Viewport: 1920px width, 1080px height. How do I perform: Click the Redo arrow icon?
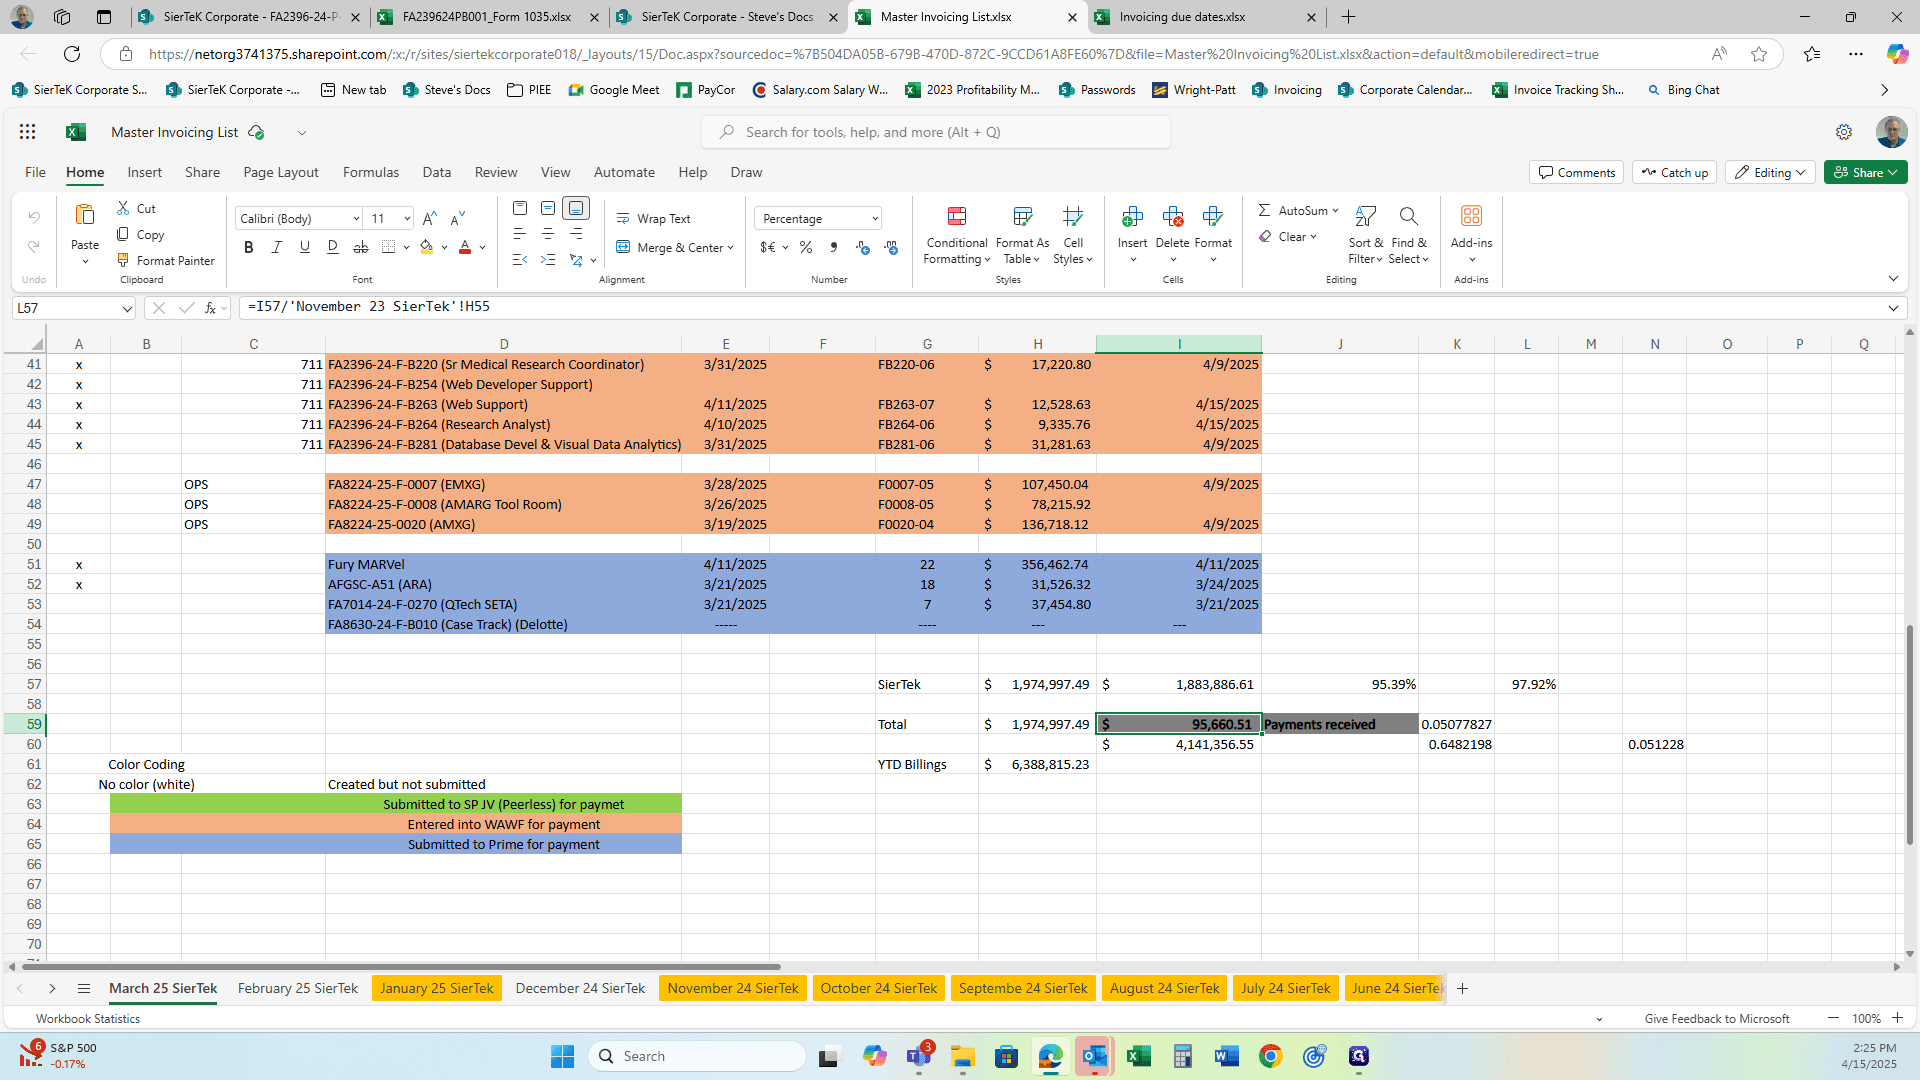pyautogui.click(x=34, y=246)
